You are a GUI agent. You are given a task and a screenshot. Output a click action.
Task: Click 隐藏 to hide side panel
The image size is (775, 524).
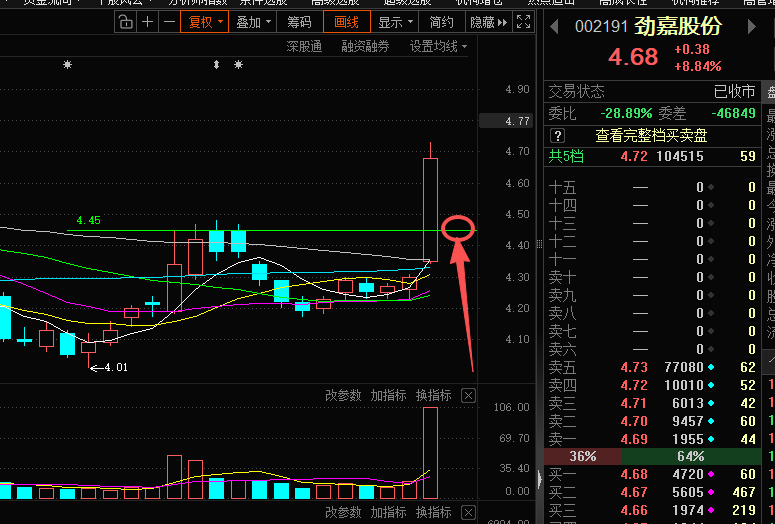click(x=488, y=22)
